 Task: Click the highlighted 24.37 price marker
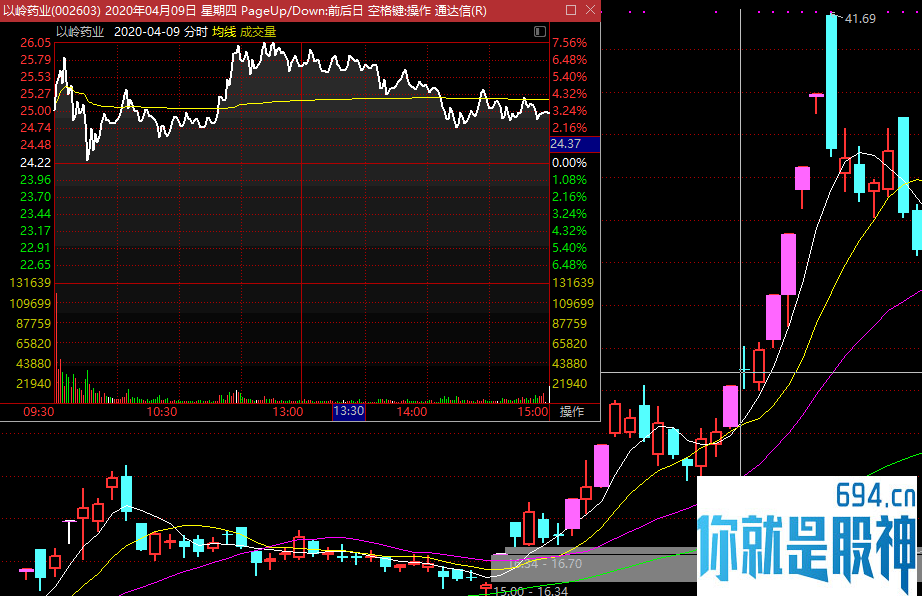pos(574,144)
